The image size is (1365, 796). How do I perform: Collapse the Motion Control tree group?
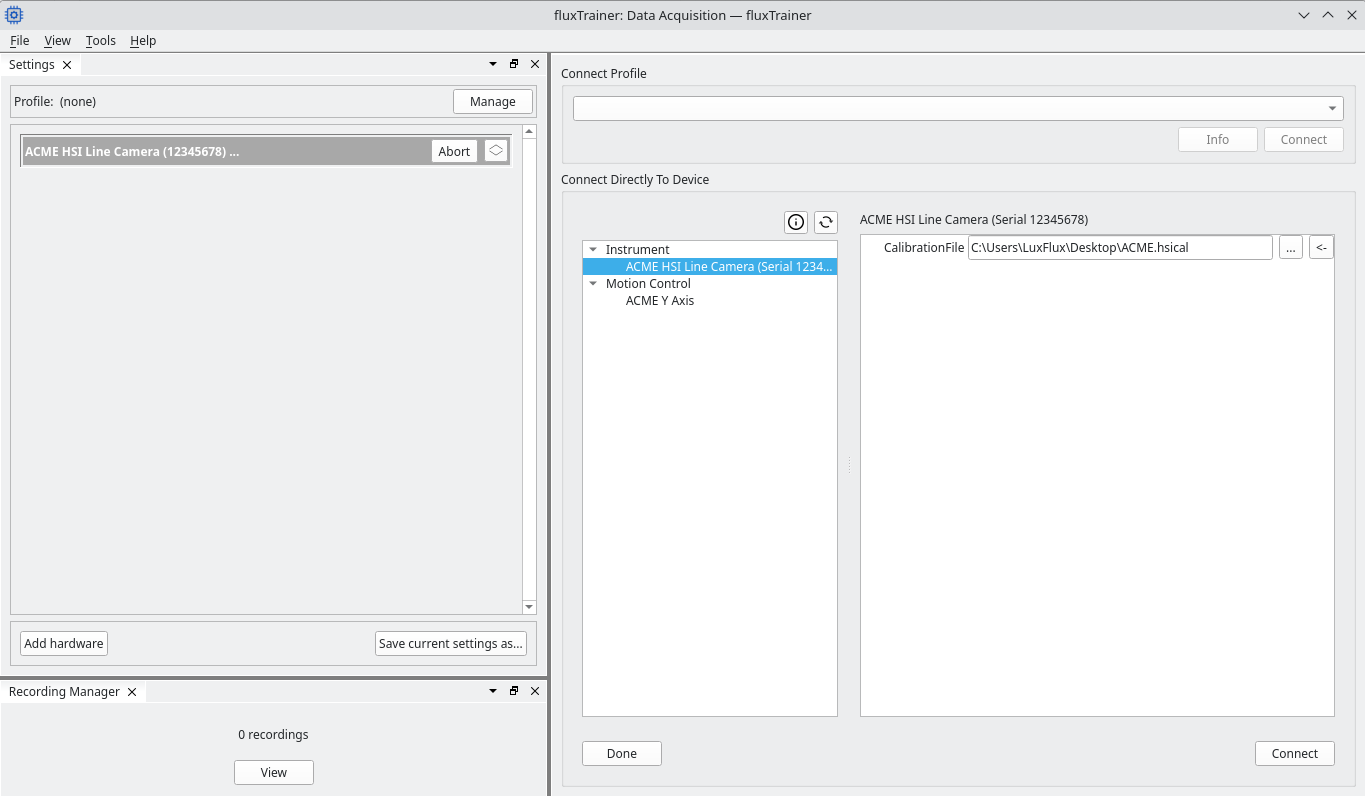point(593,284)
